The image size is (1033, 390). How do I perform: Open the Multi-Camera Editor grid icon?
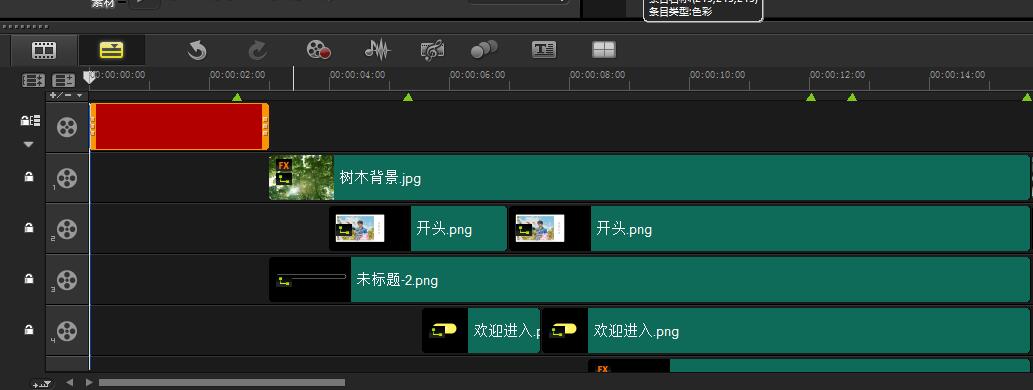(x=603, y=50)
